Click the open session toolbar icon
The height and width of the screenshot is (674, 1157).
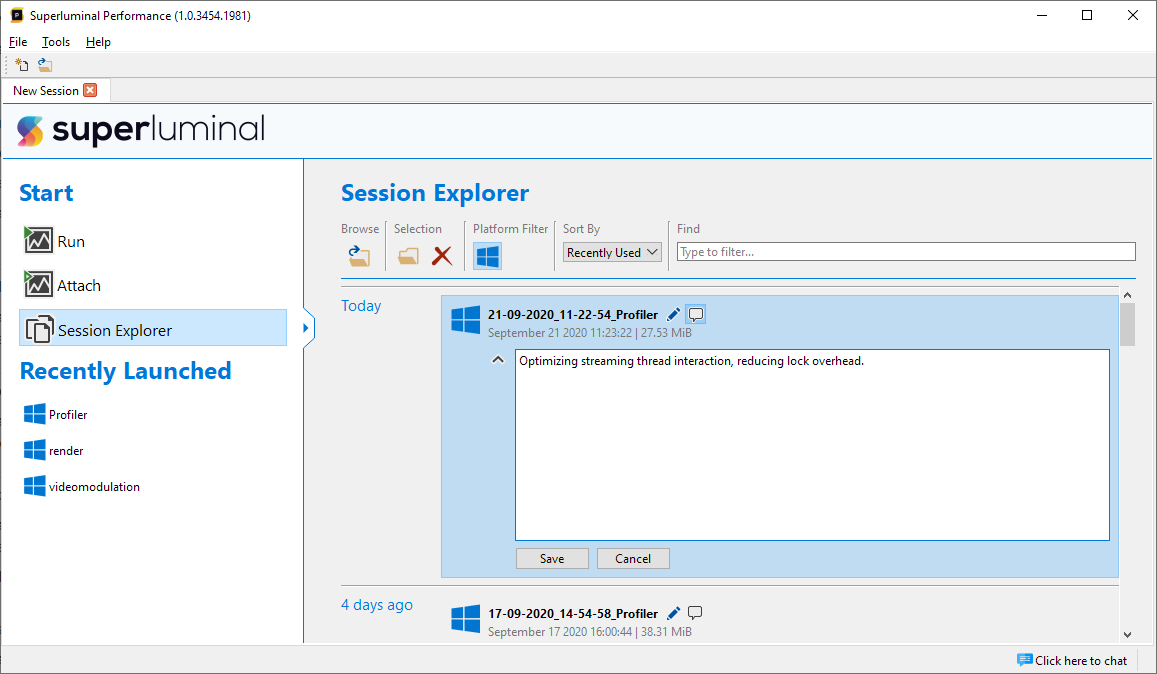(x=45, y=65)
